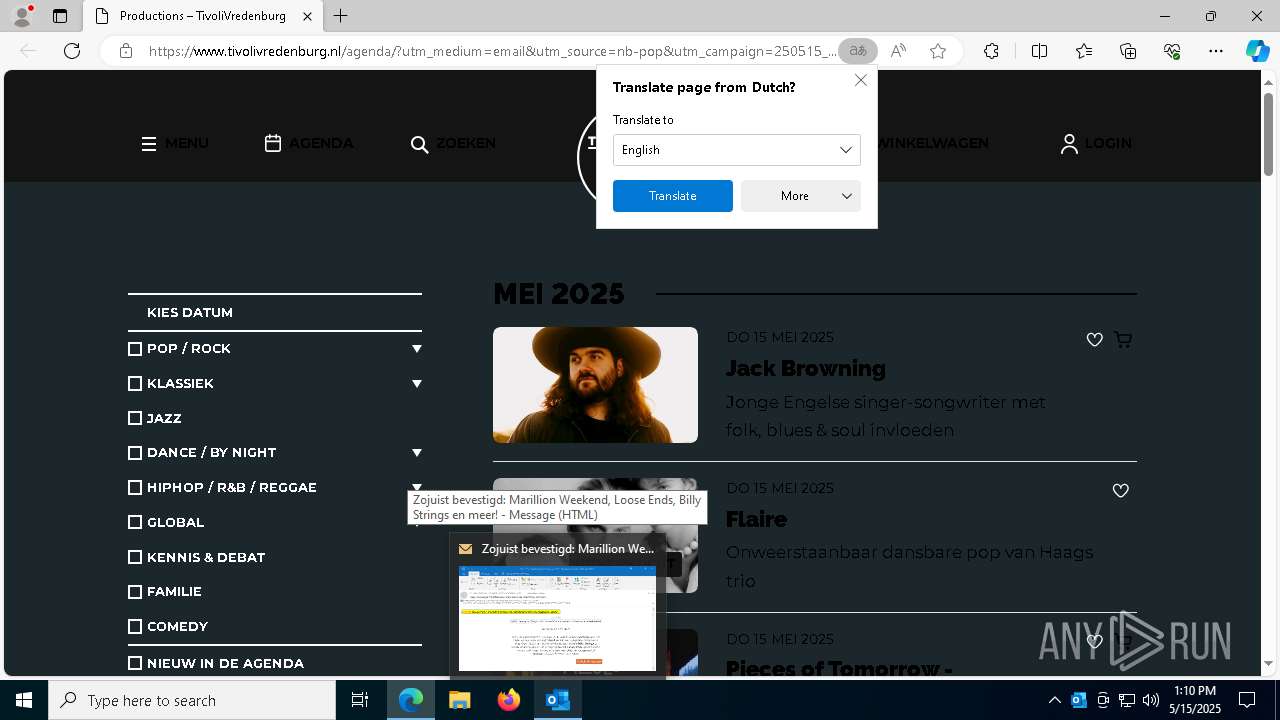Open Outlook from taskbar
Viewport: 1280px width, 720px height.
(x=558, y=700)
